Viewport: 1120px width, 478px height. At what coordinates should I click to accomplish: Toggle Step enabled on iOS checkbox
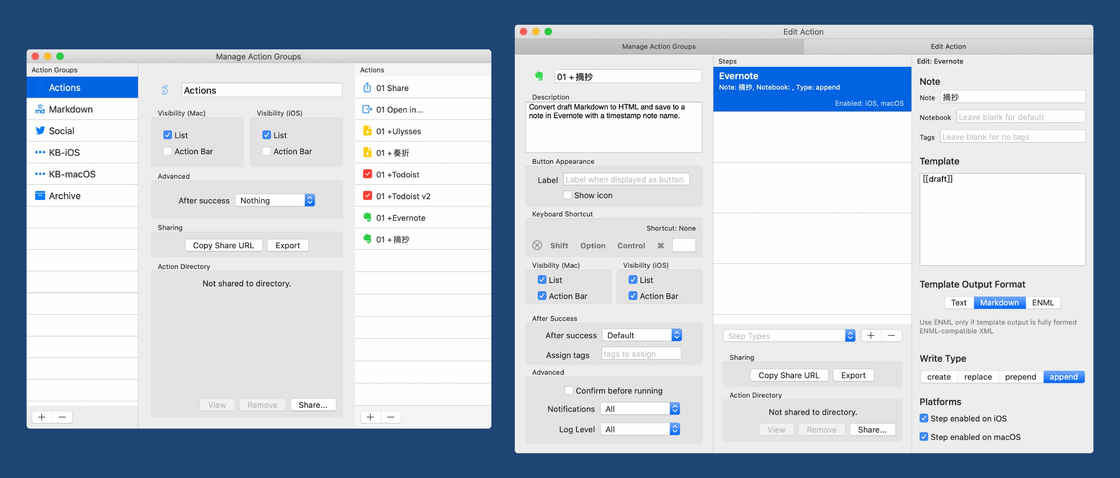[924, 419]
